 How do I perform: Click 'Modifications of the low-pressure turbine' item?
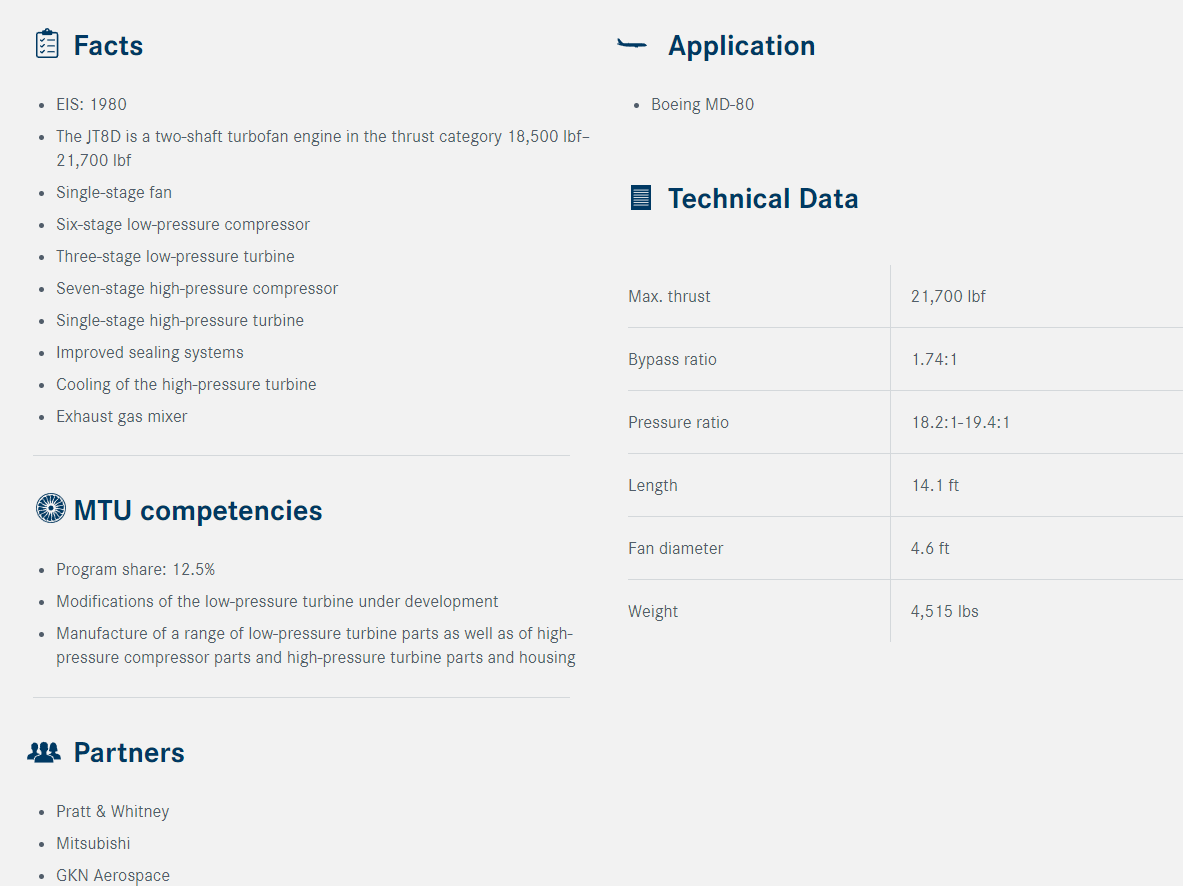(x=277, y=601)
